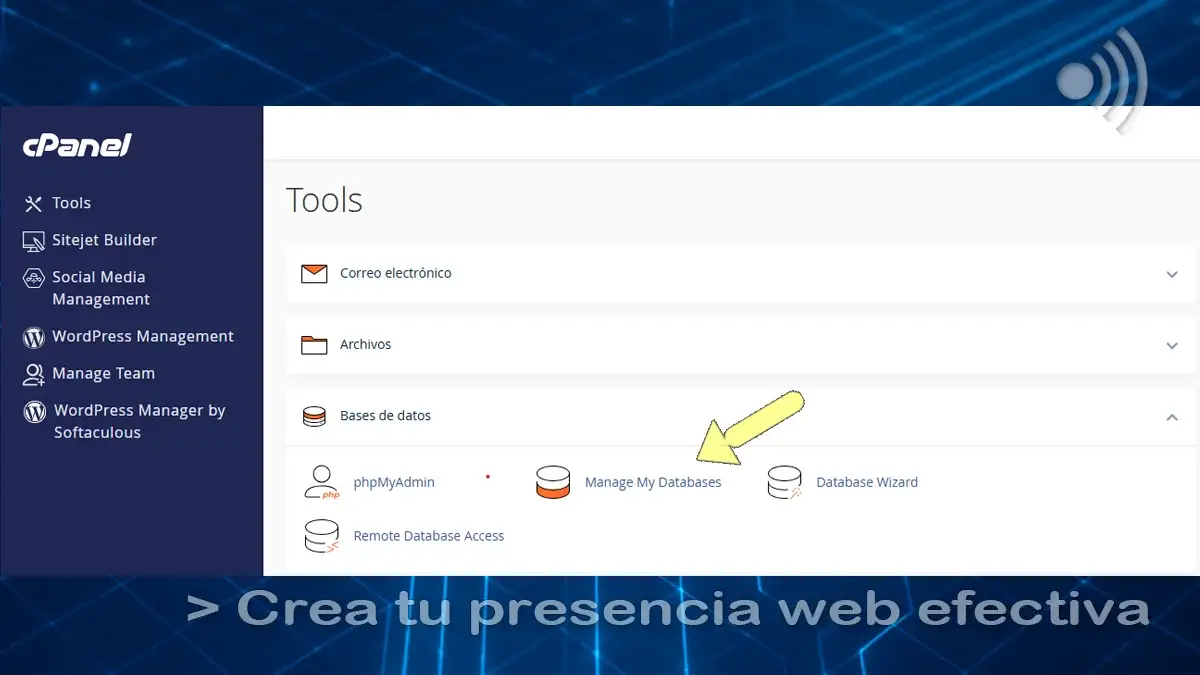Click the Social Media Management icon

pyautogui.click(x=34, y=278)
